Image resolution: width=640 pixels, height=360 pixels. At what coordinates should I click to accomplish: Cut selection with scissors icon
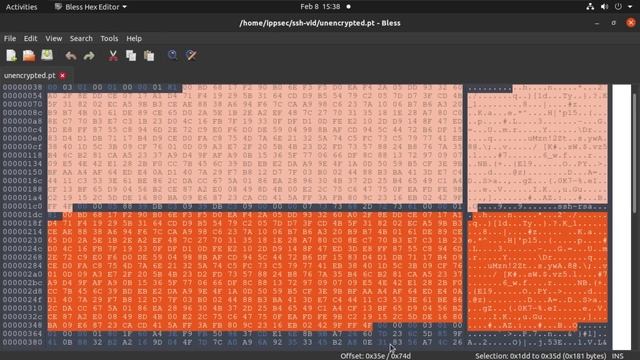[113, 56]
